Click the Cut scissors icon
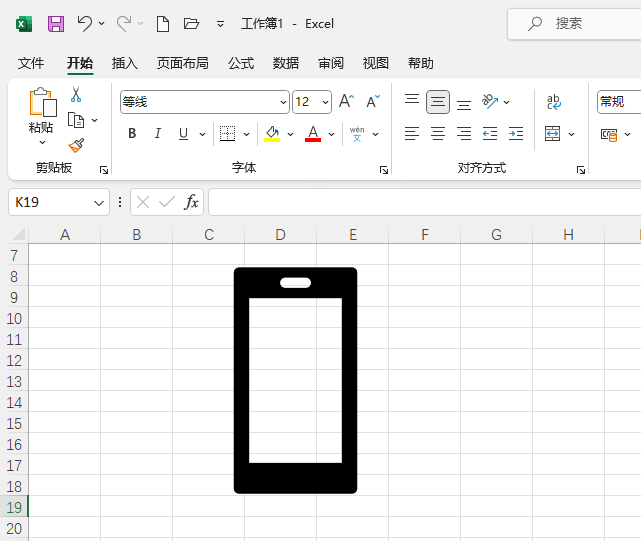 [76, 94]
